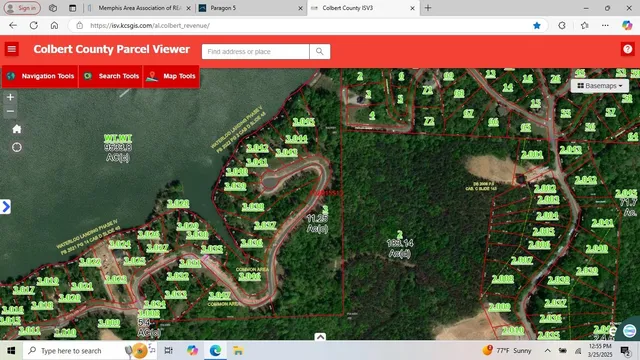
Task: Select parcel label 2.037
Action: tap(556, 303)
